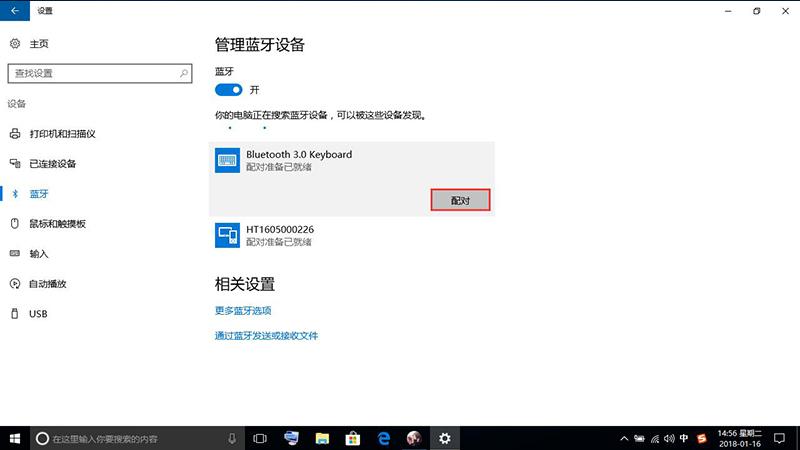This screenshot has height=450, width=800.
Task: Click the Bluetooth symbol icon in sidebar
Action: click(15, 194)
